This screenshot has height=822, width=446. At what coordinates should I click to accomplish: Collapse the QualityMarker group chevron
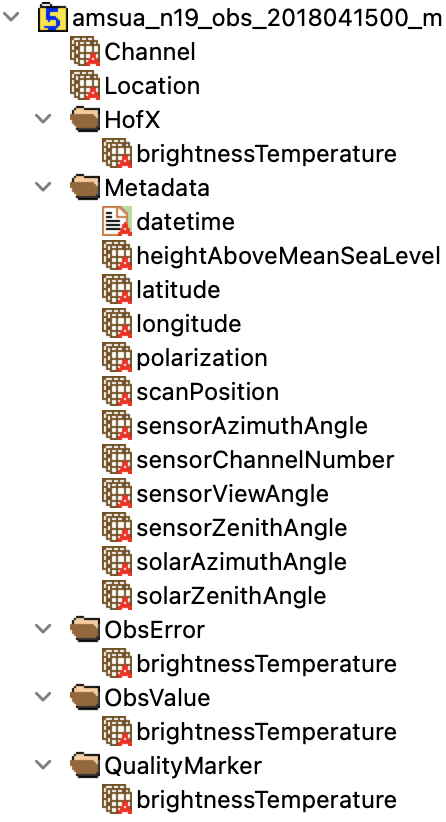click(x=43, y=765)
